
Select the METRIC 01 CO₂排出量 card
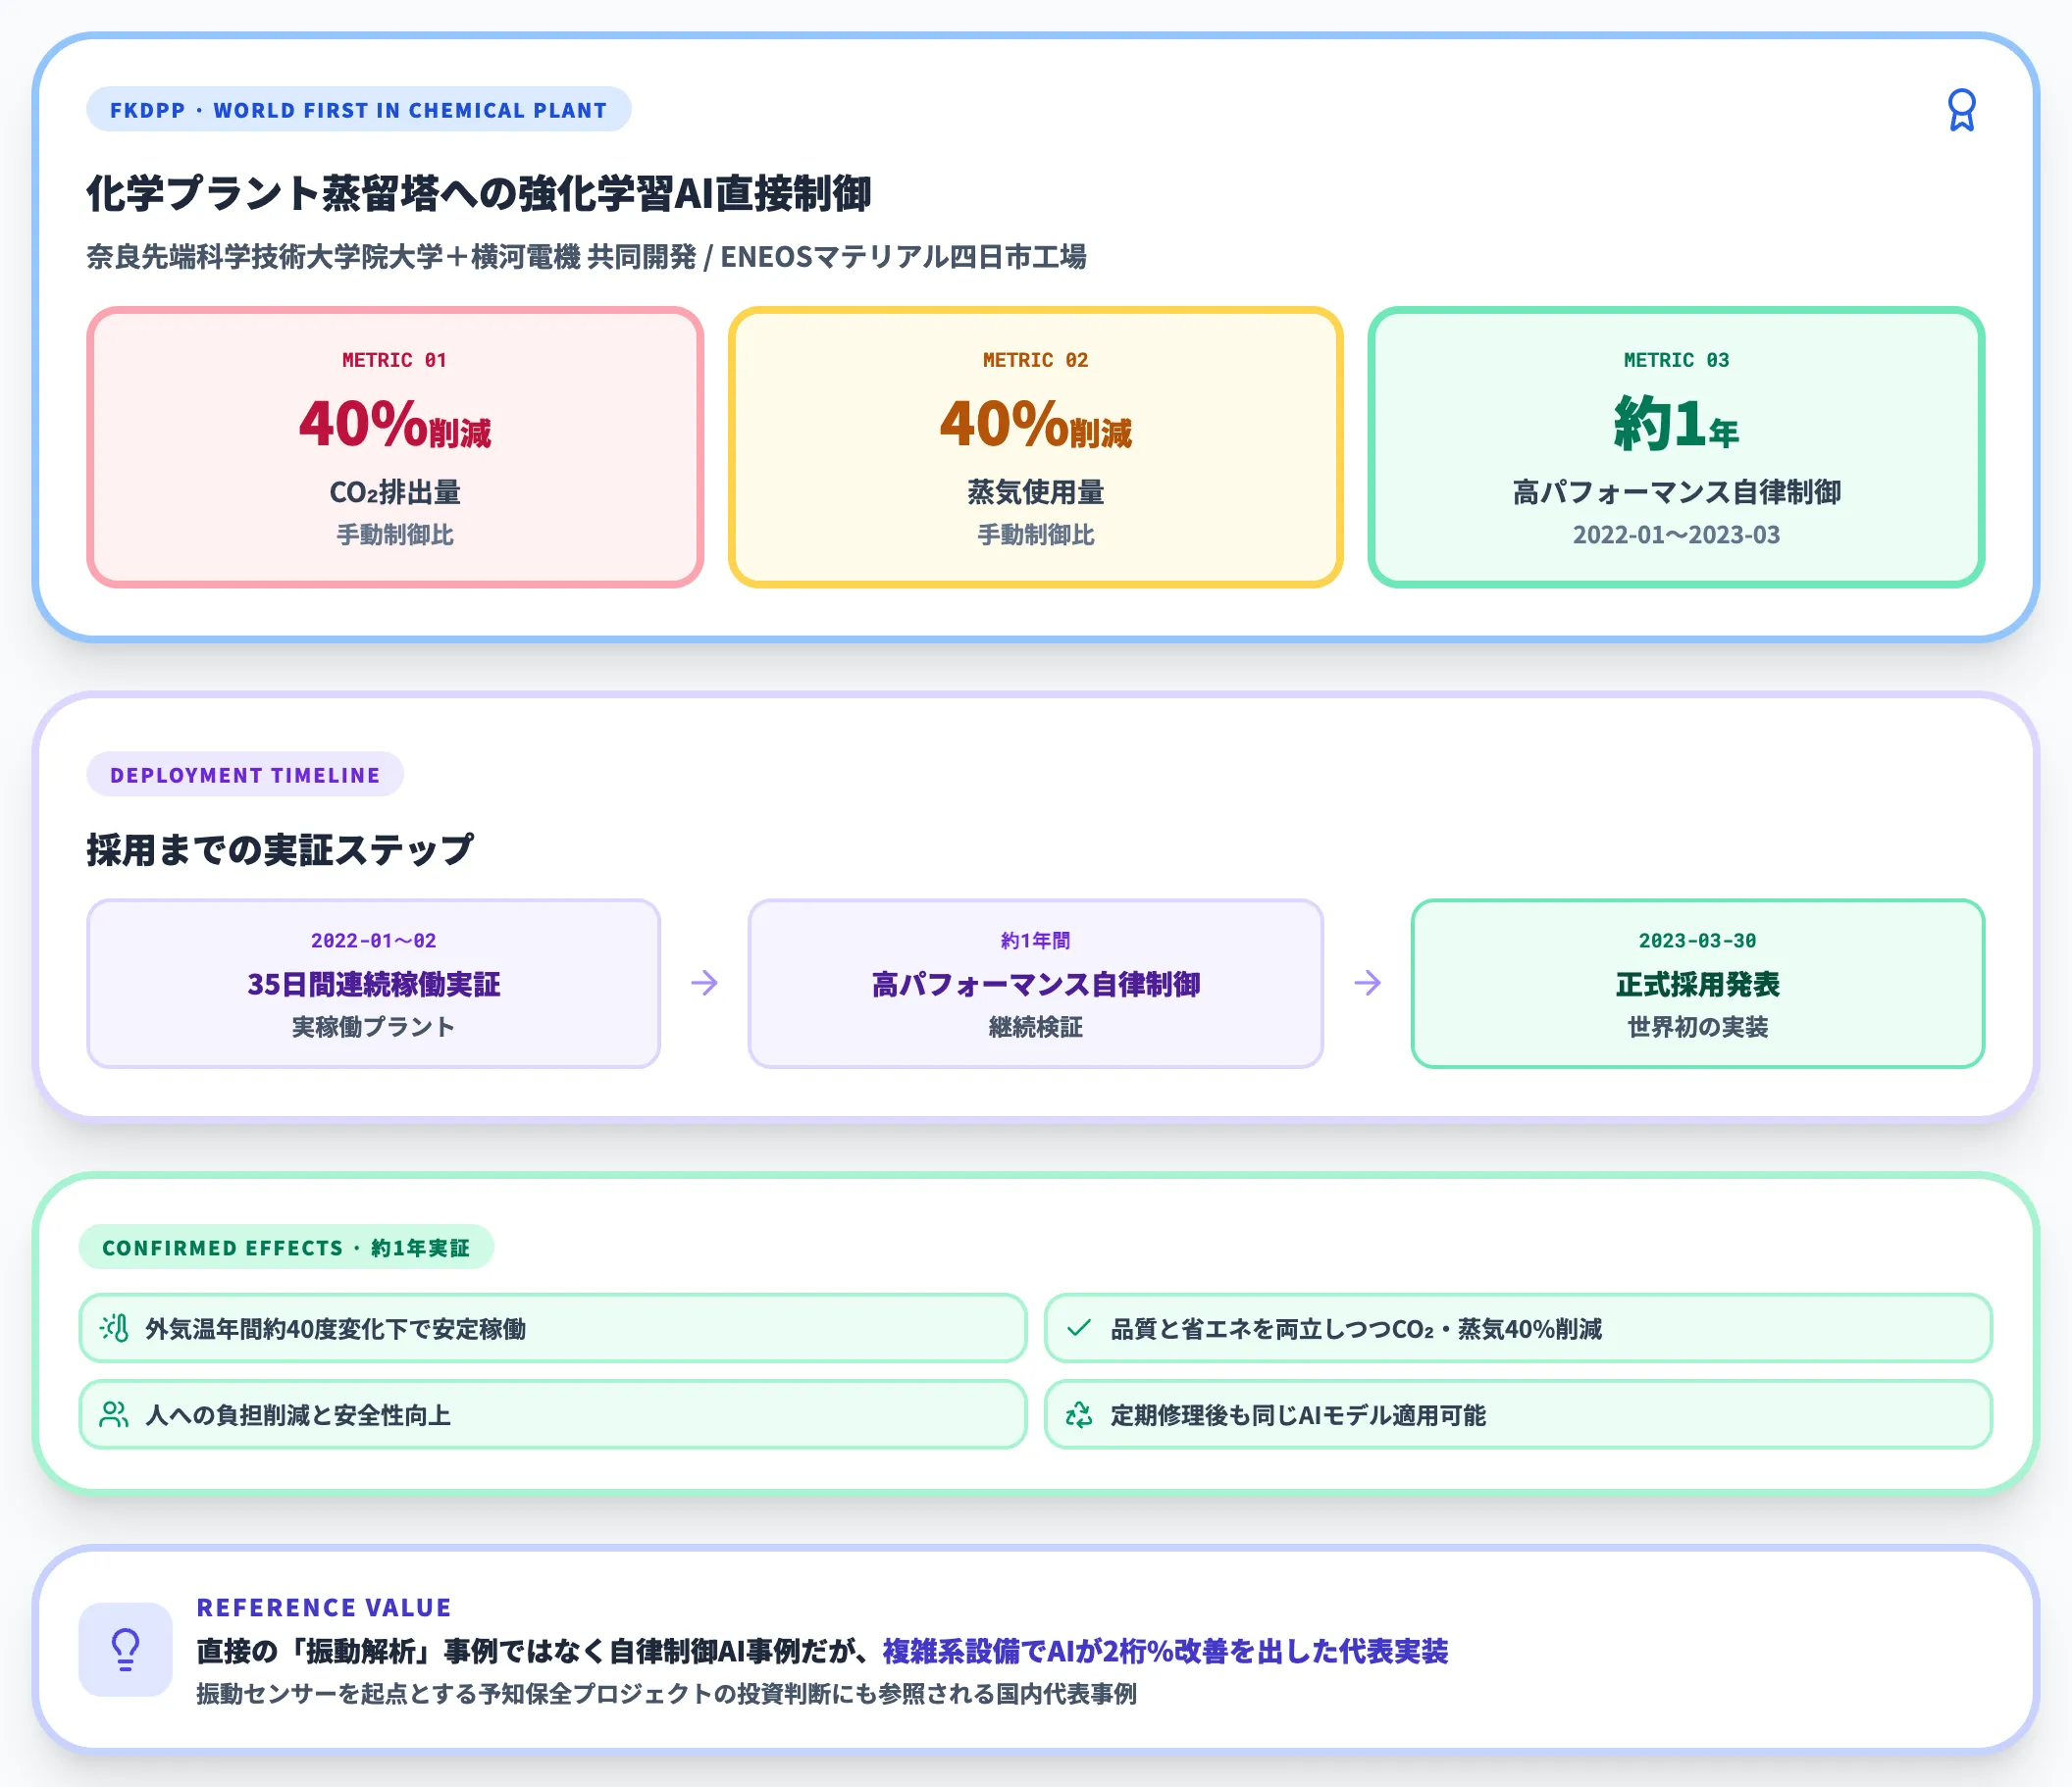(395, 447)
